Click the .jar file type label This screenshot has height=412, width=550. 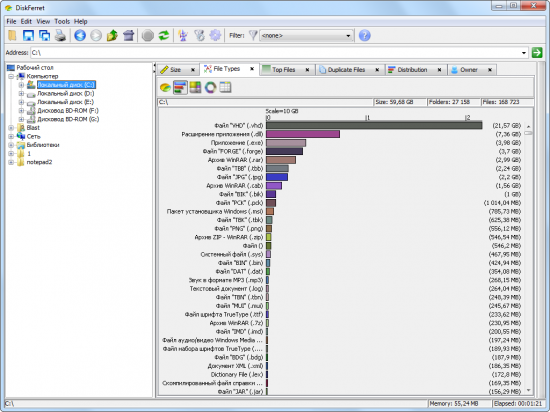click(x=240, y=392)
